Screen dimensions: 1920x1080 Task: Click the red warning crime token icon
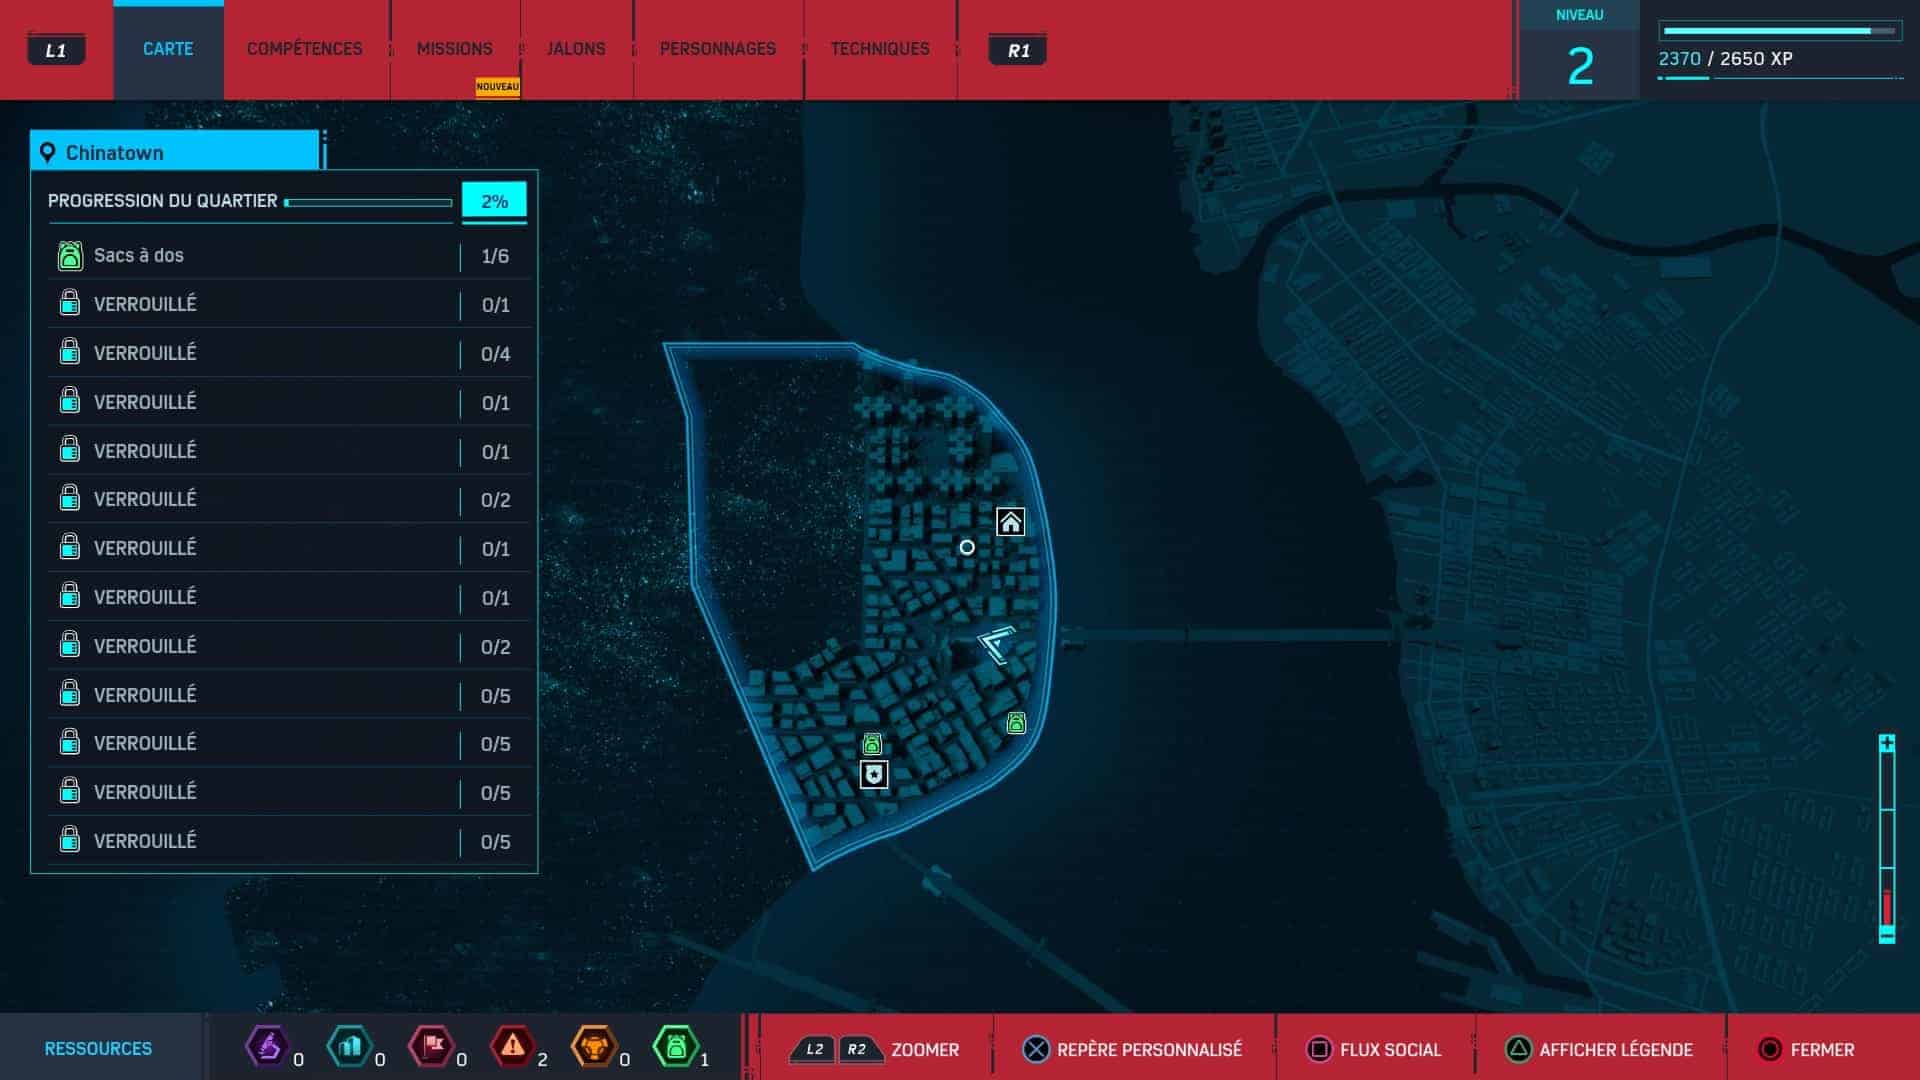[x=512, y=1047]
